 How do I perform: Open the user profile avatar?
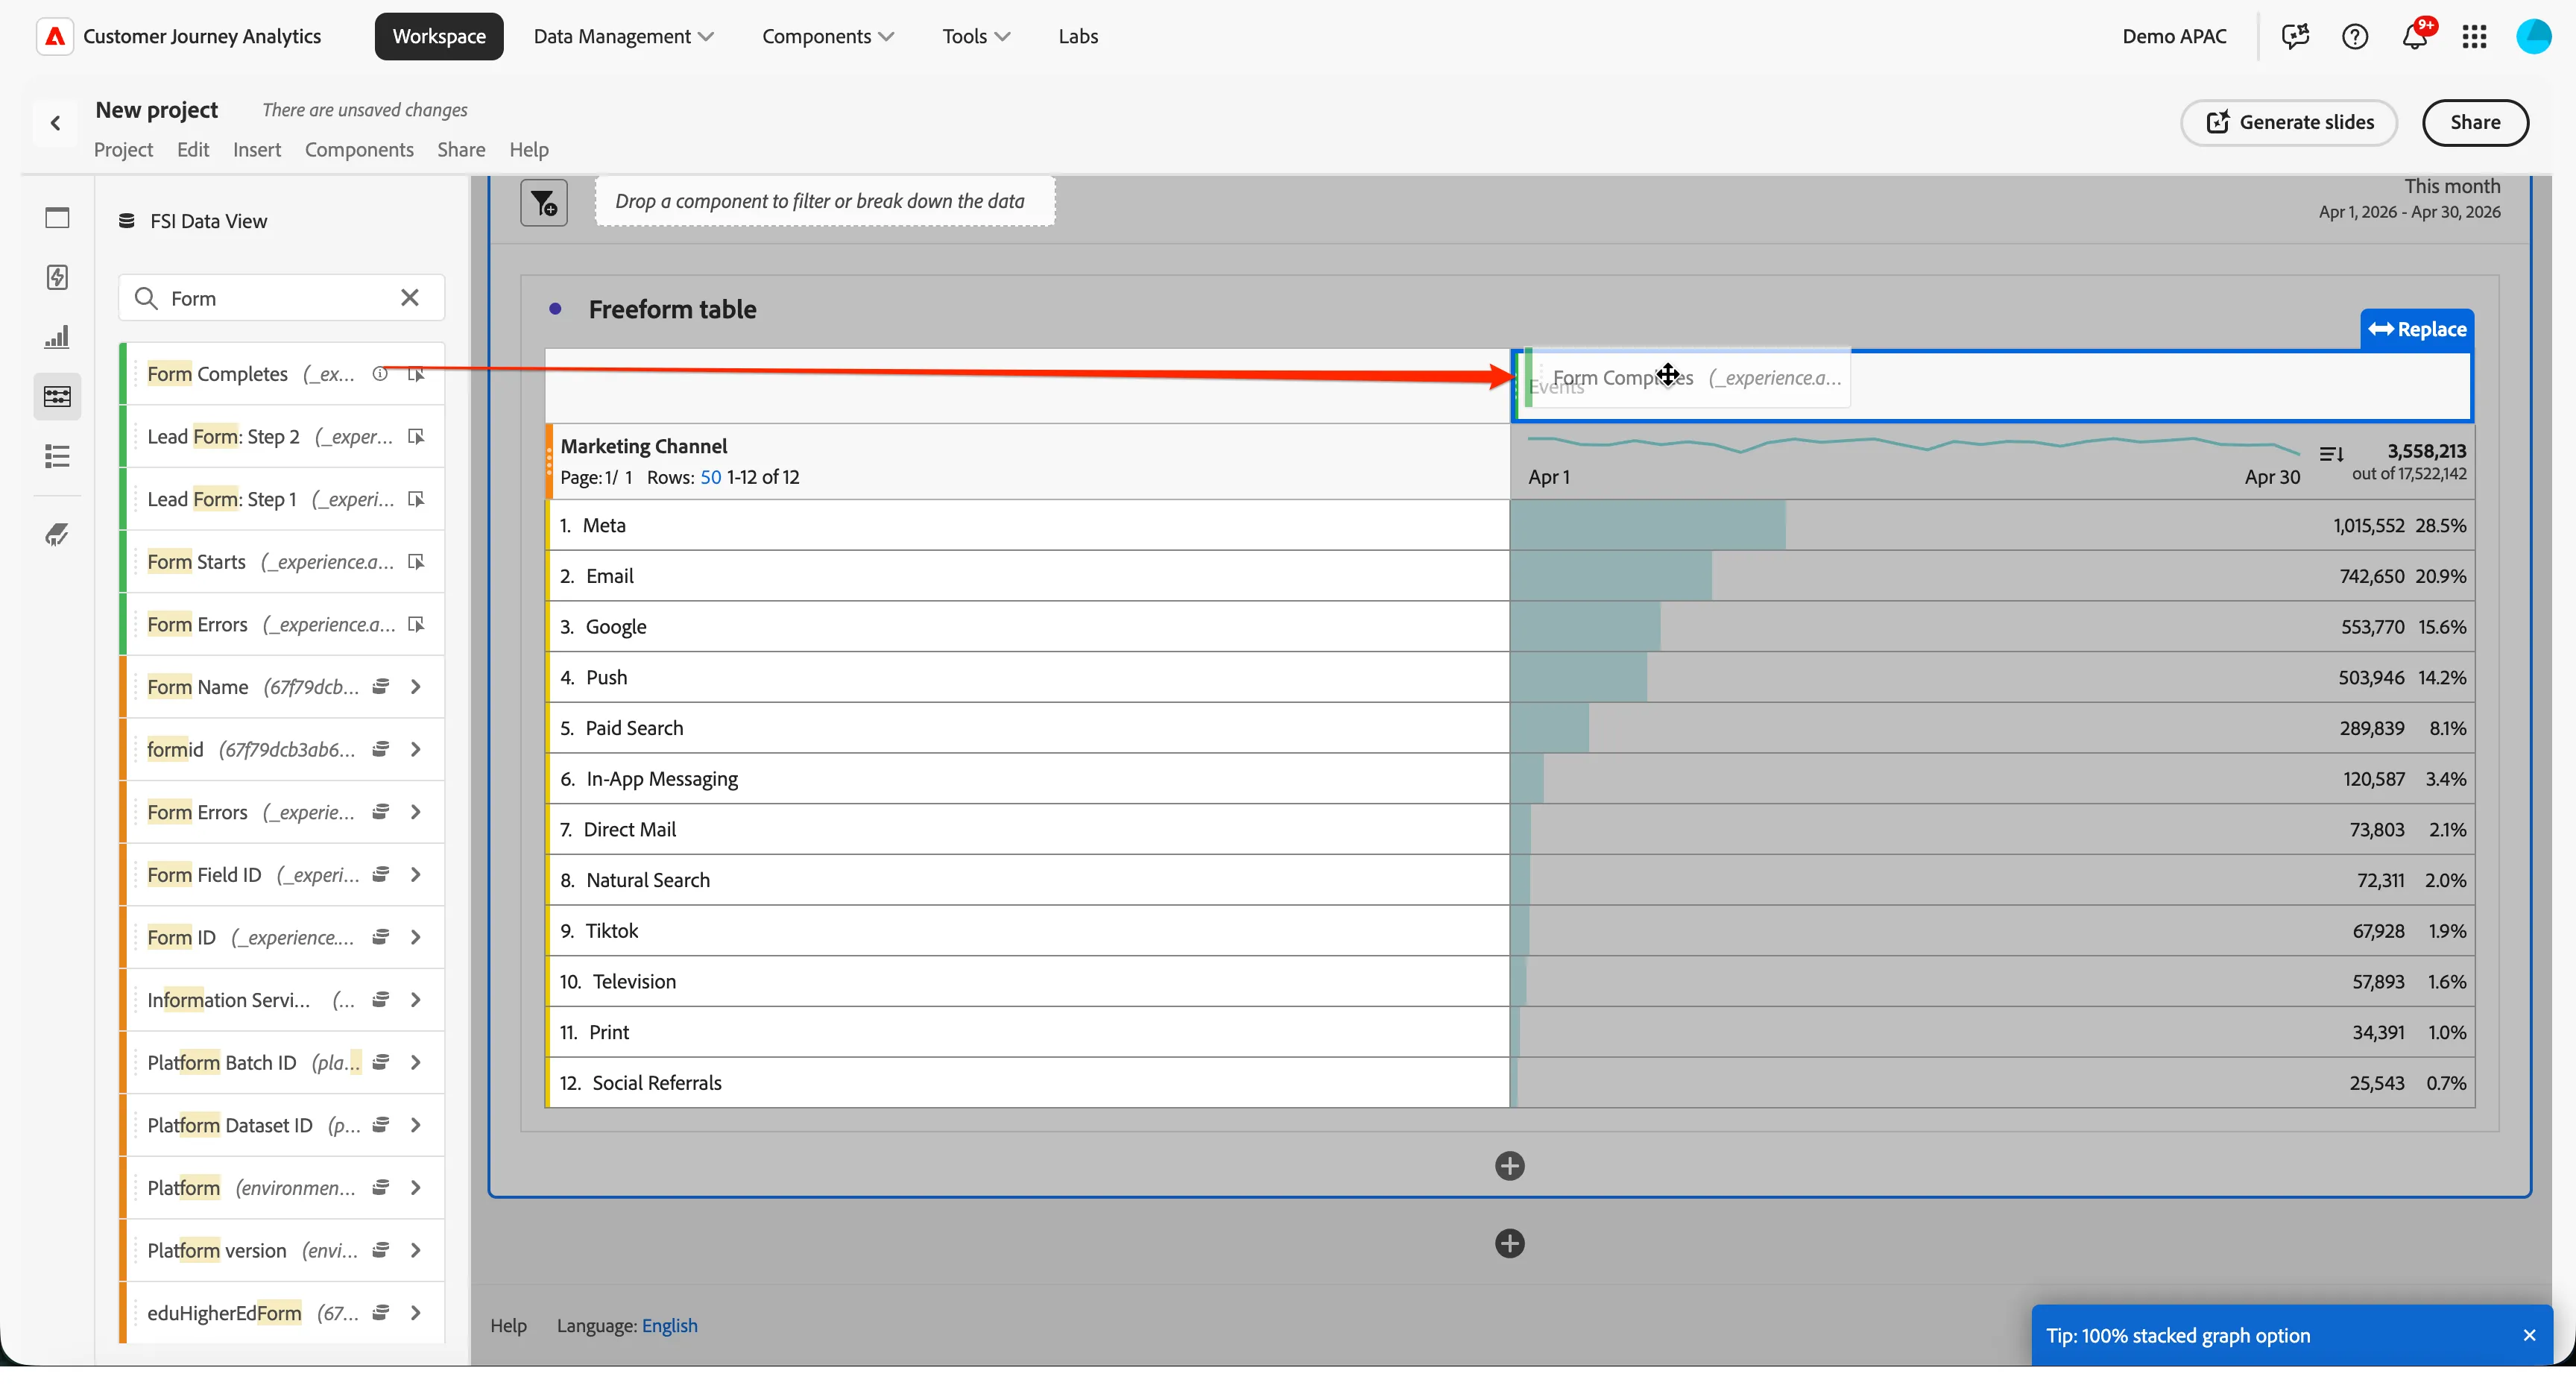(x=2533, y=37)
